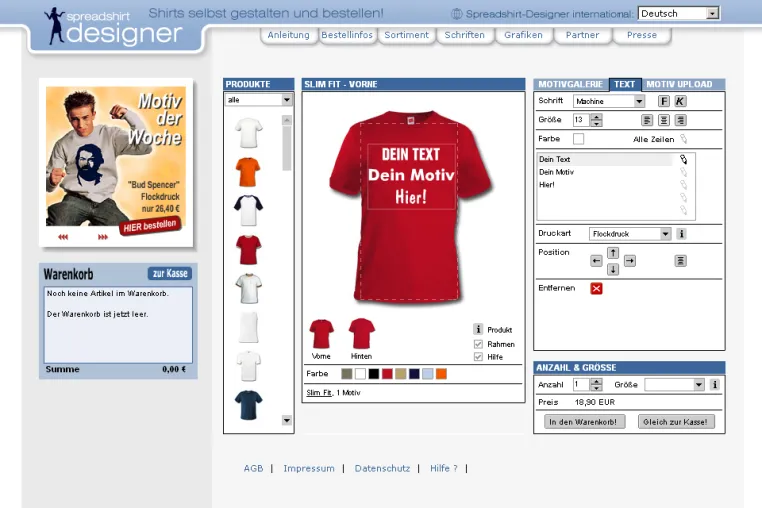Open product filter dropdown alle

click(259, 100)
